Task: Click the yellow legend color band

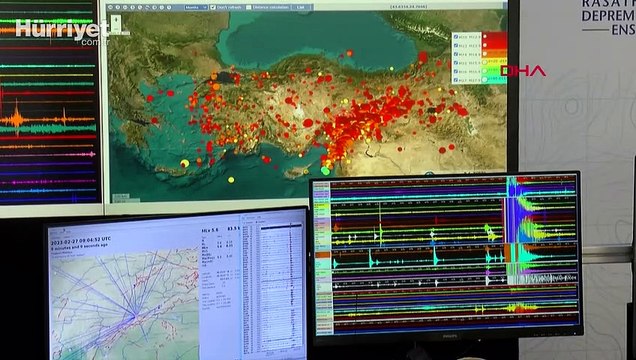Action: 494,62
